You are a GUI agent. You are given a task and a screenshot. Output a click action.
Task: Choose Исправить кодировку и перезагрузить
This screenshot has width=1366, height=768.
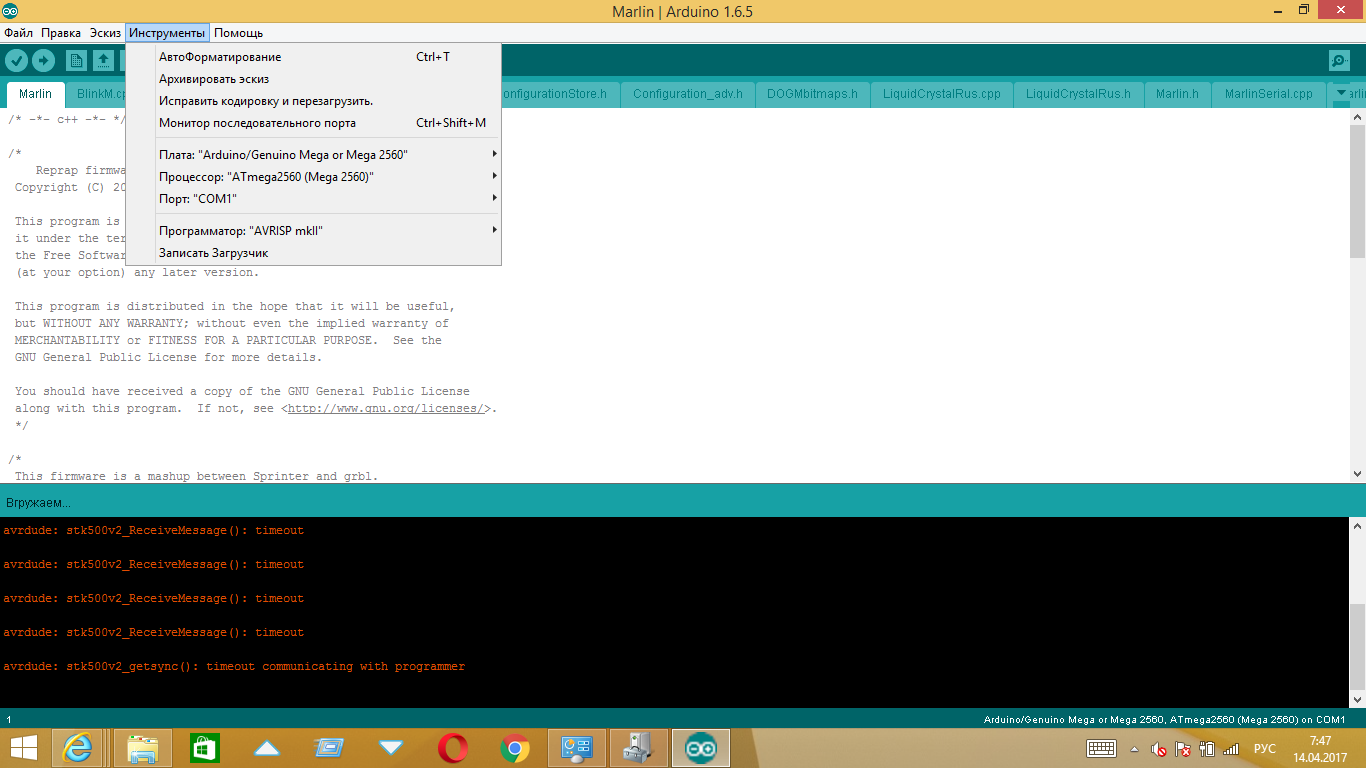click(x=313, y=101)
